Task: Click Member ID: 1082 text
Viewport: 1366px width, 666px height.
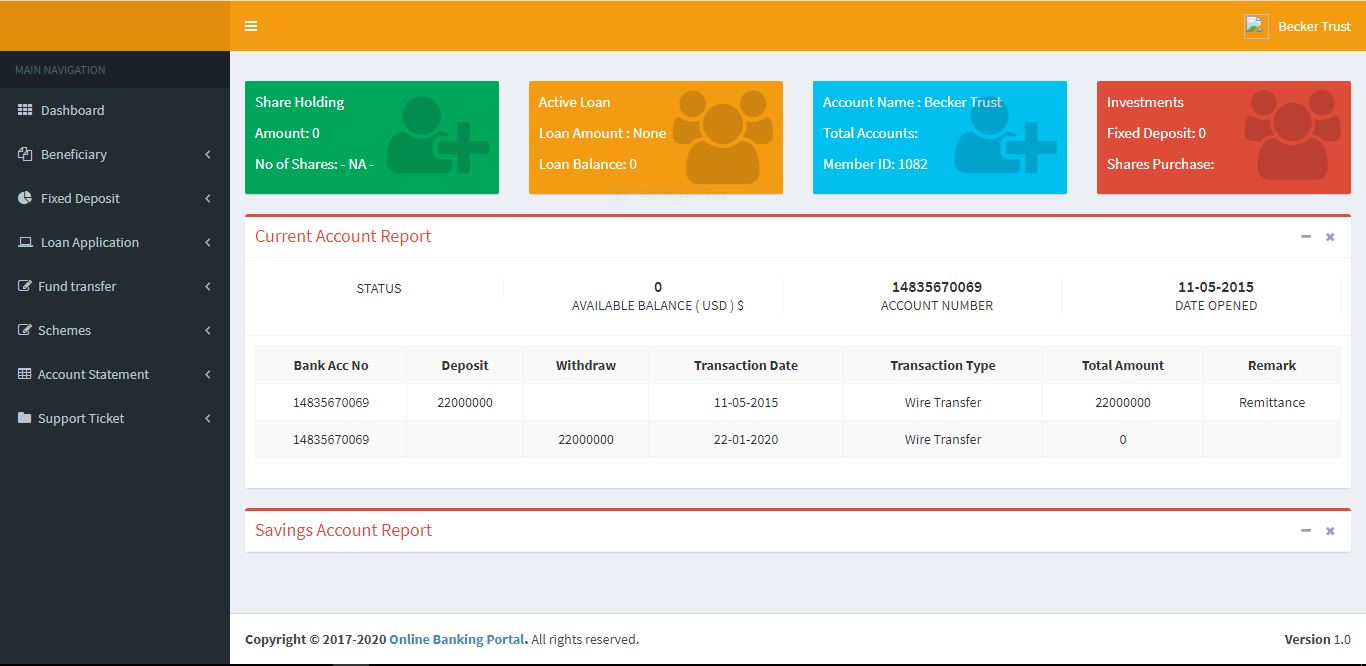Action: pos(875,164)
